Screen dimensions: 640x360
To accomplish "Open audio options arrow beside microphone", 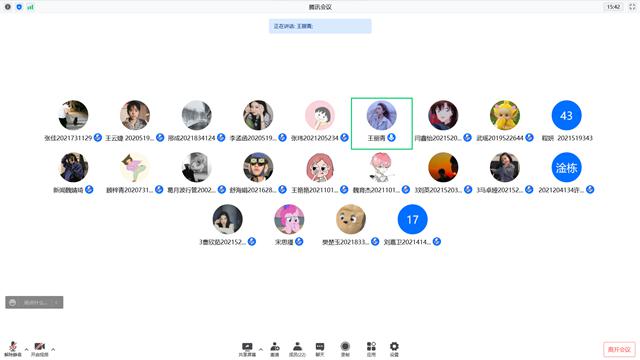I will pyautogui.click(x=27, y=349).
